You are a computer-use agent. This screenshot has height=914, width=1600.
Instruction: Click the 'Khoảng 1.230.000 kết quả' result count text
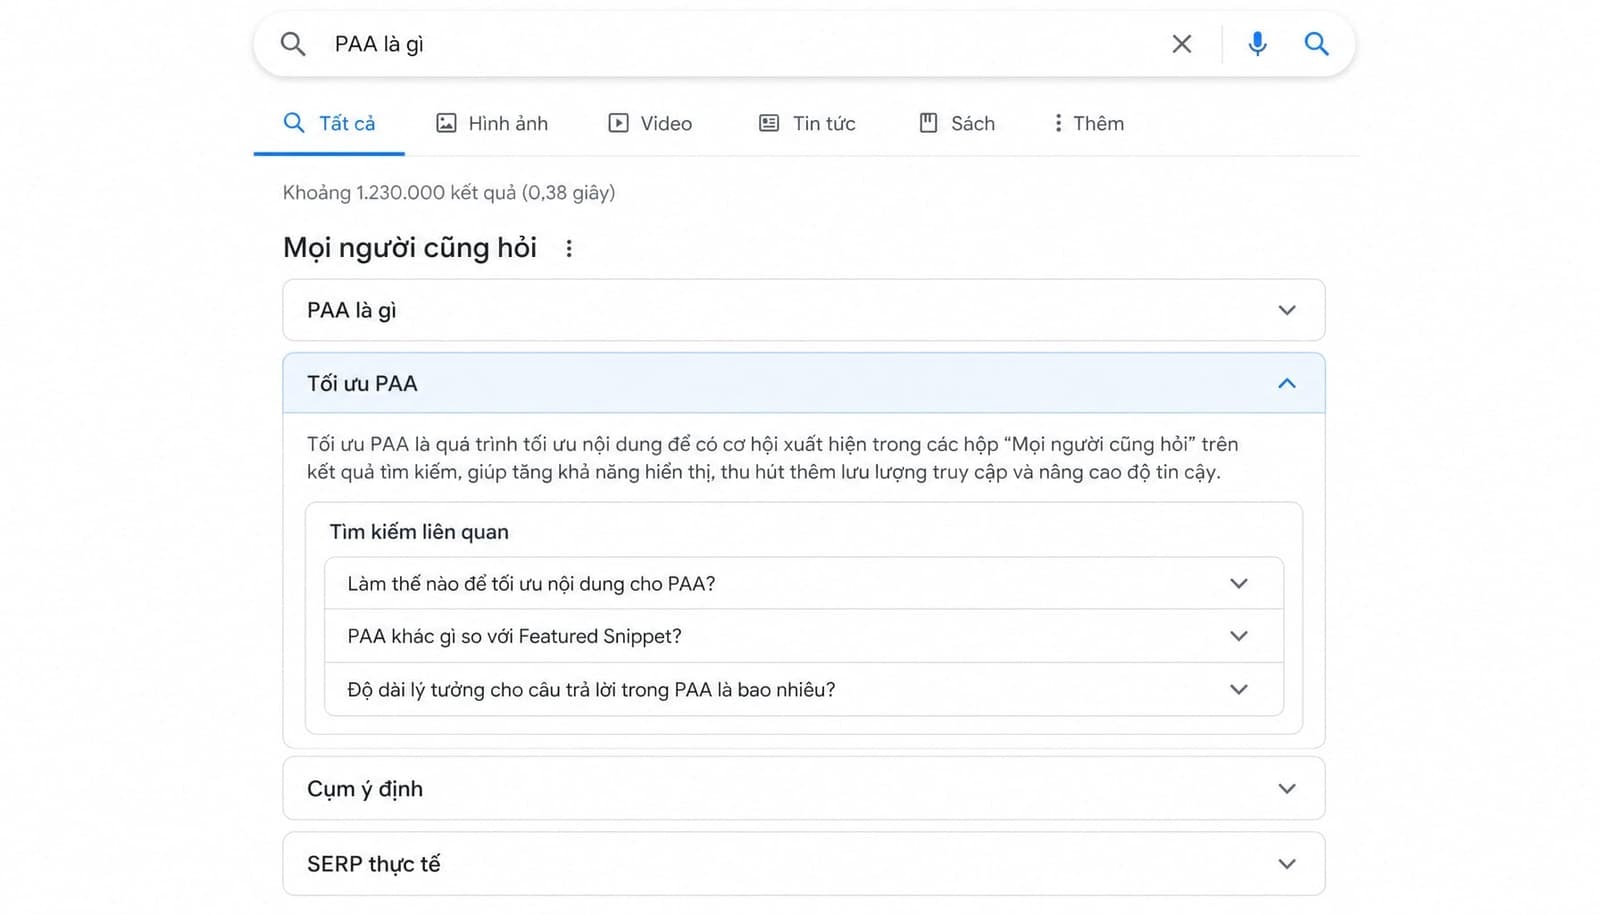[449, 192]
